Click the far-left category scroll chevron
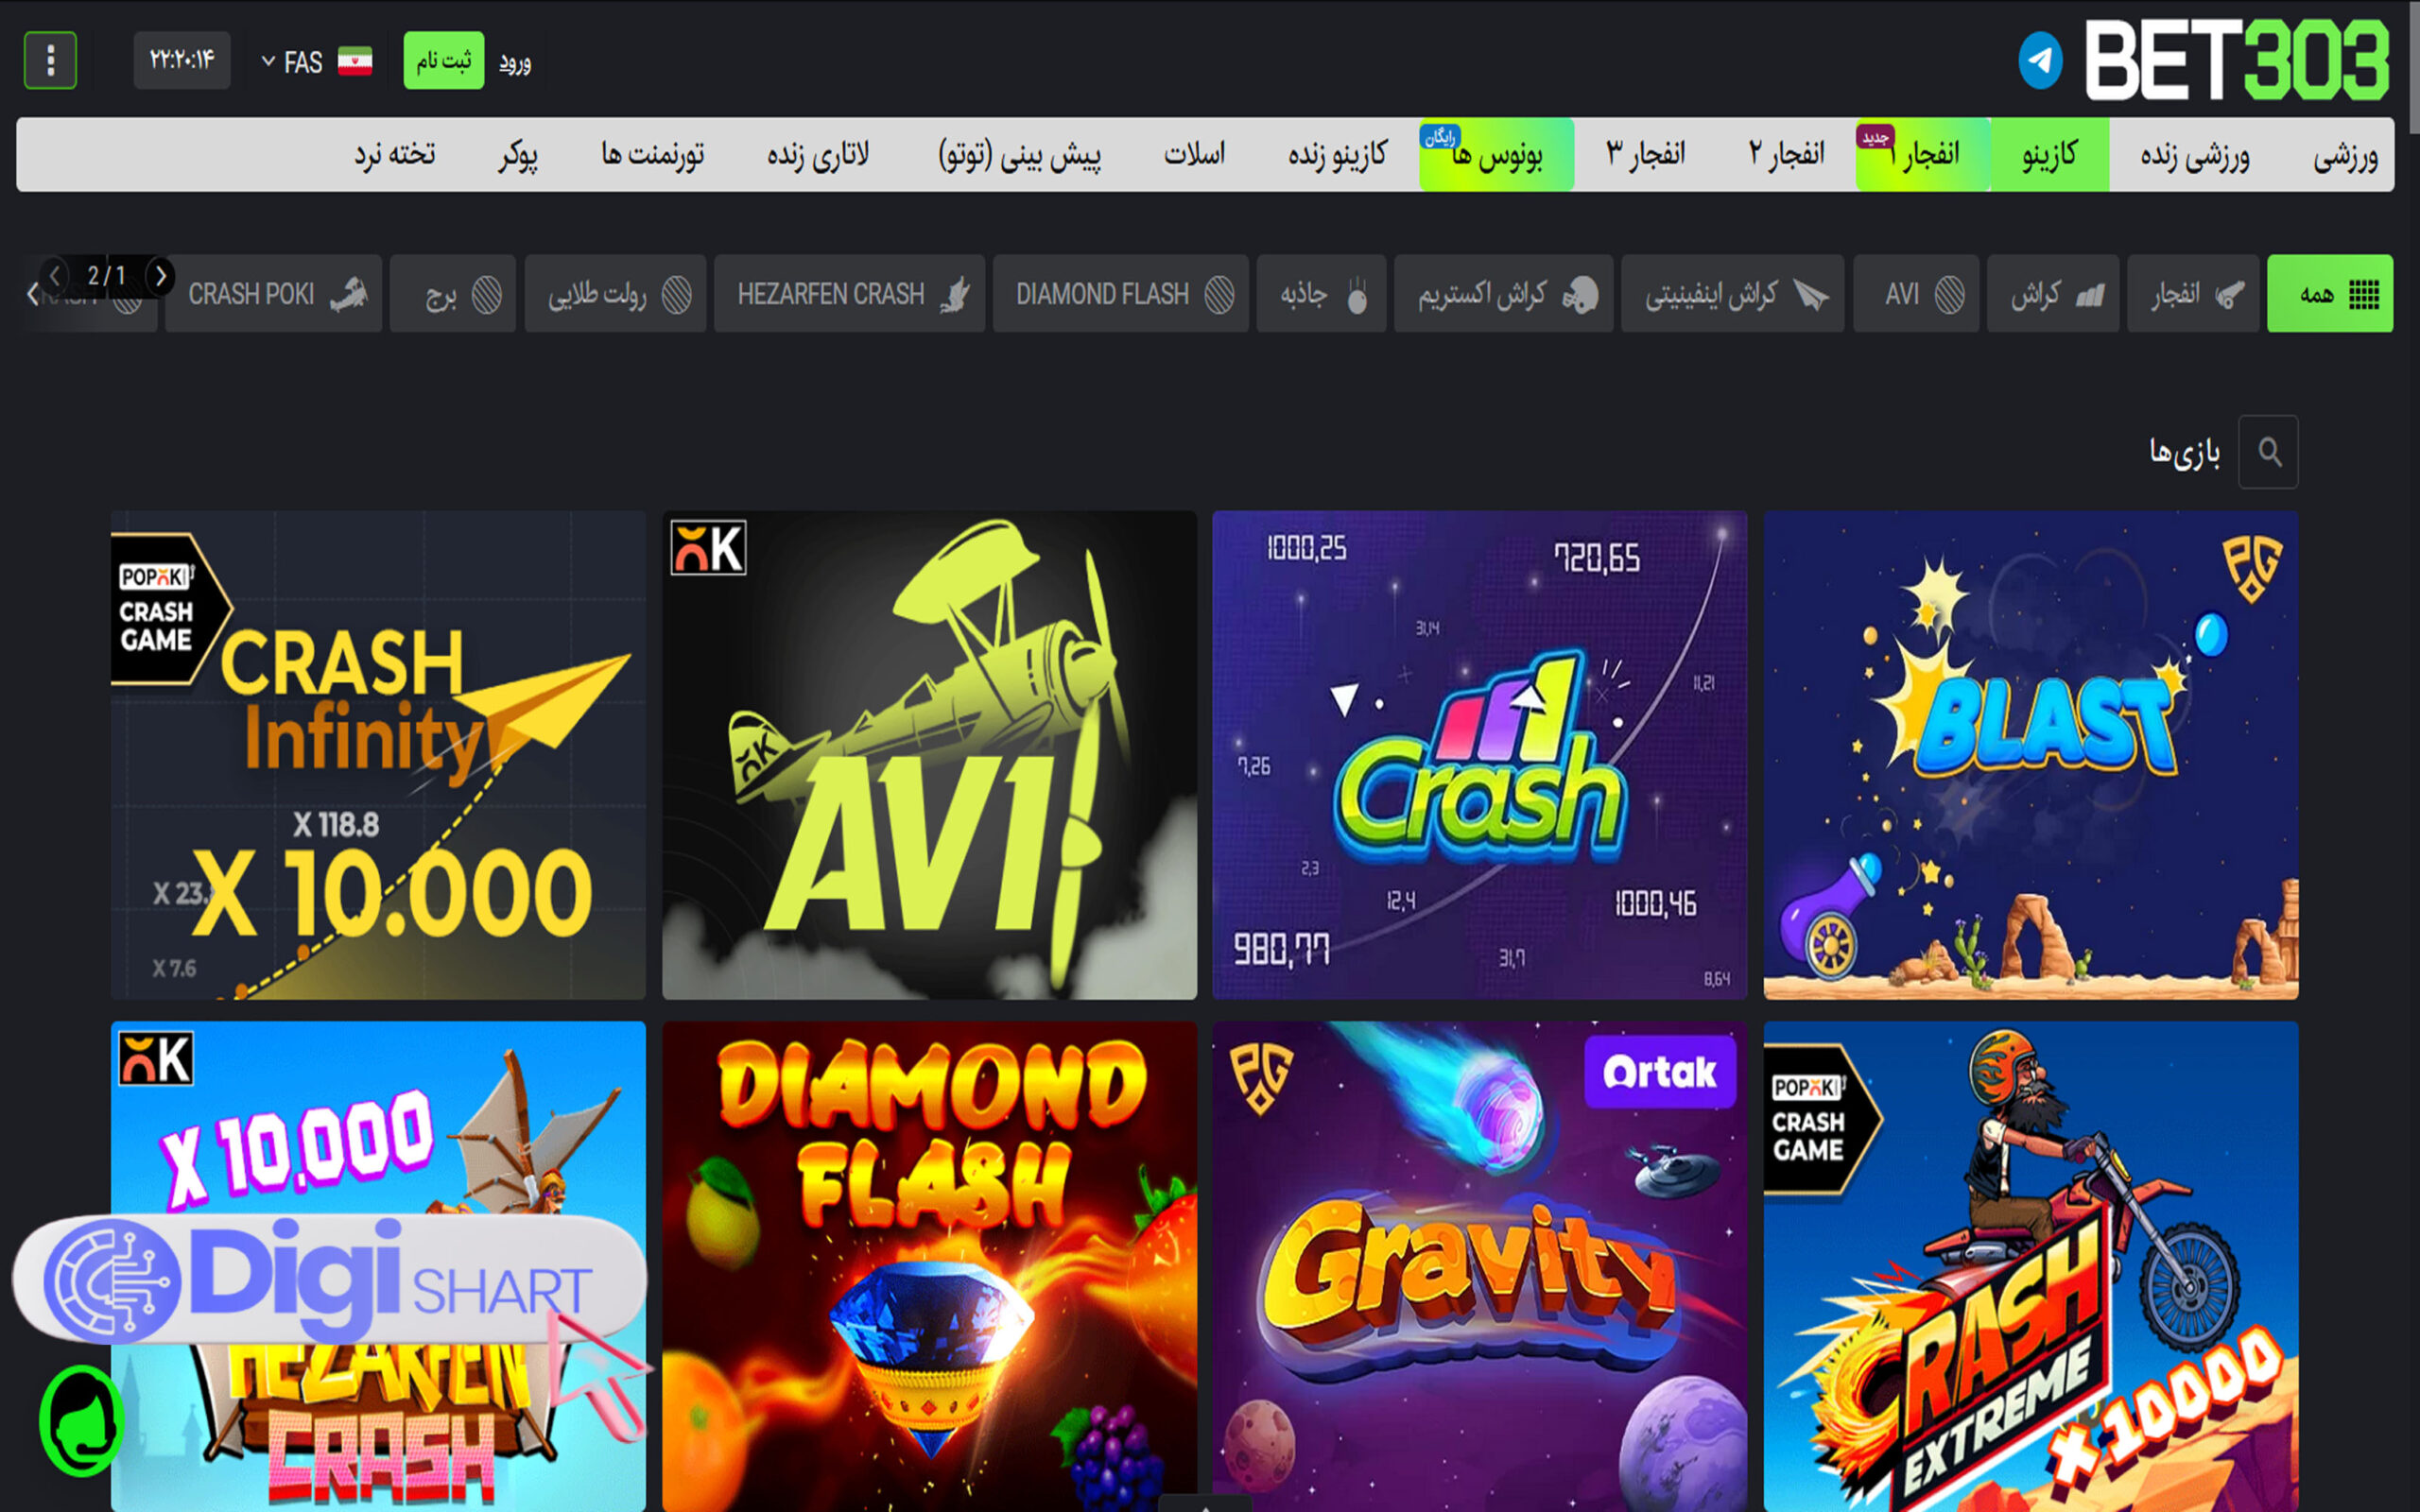The width and height of the screenshot is (2420, 1512). (x=32, y=295)
